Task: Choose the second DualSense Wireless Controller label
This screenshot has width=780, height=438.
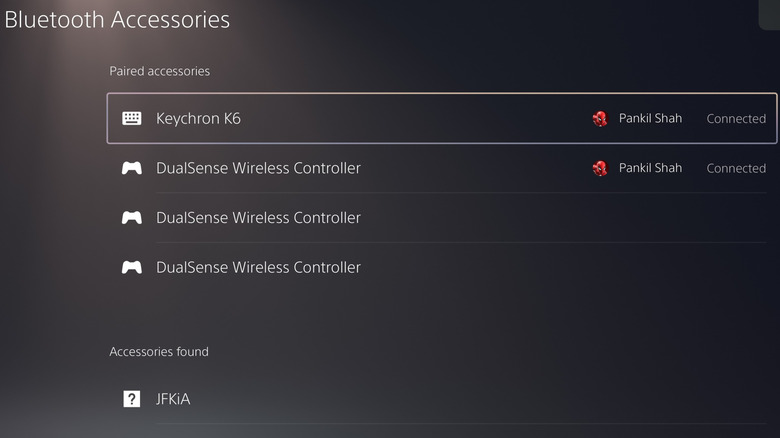Action: coord(258,218)
